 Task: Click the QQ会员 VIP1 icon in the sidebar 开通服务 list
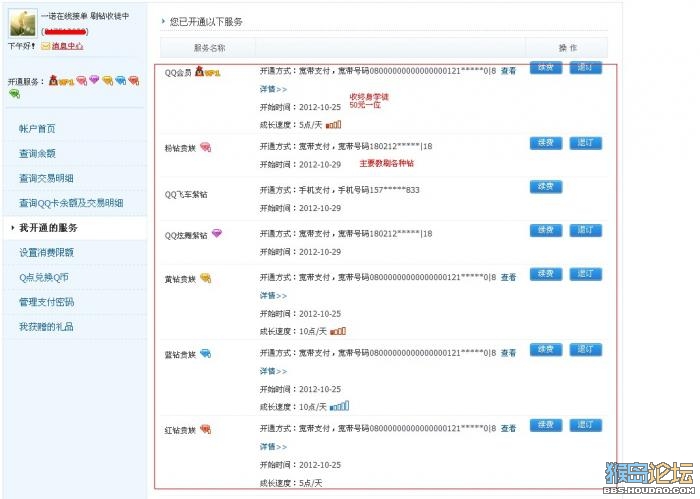click(61, 80)
